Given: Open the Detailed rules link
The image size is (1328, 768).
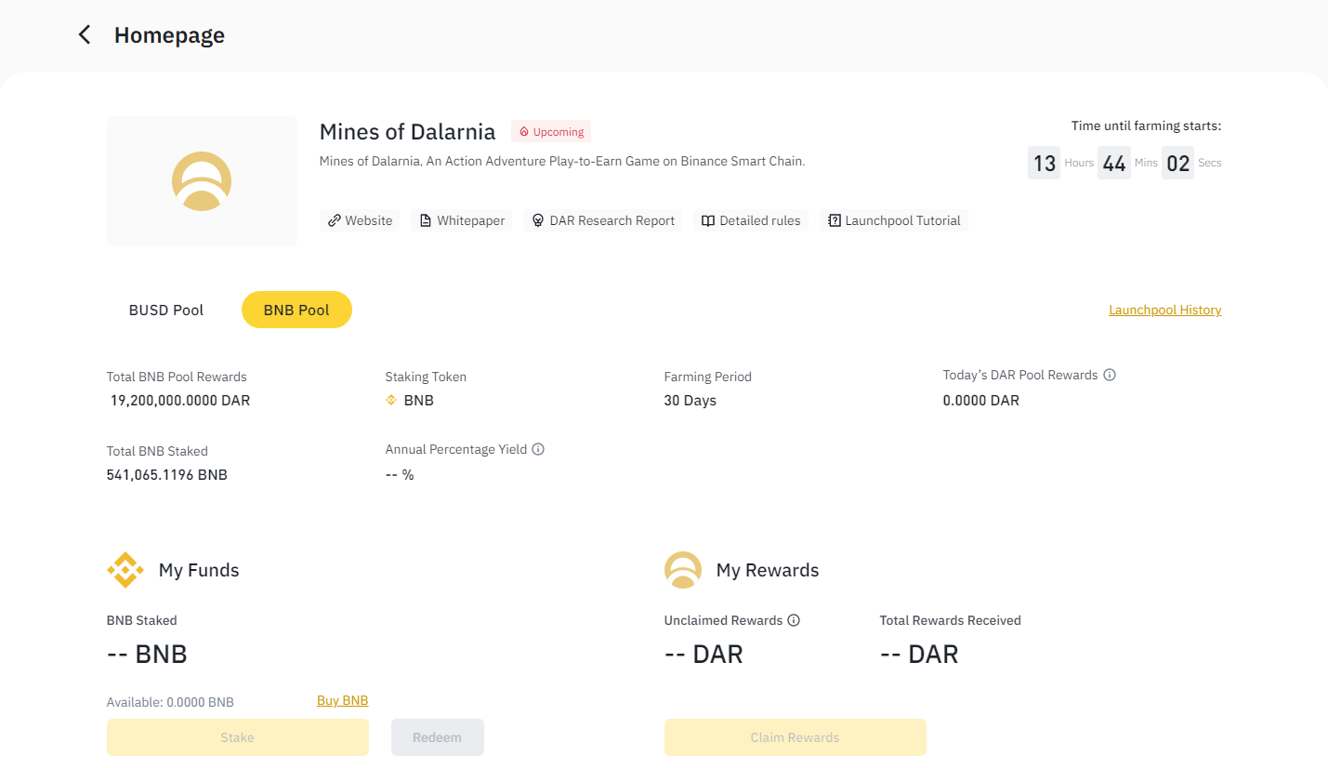Looking at the screenshot, I should tap(751, 221).
